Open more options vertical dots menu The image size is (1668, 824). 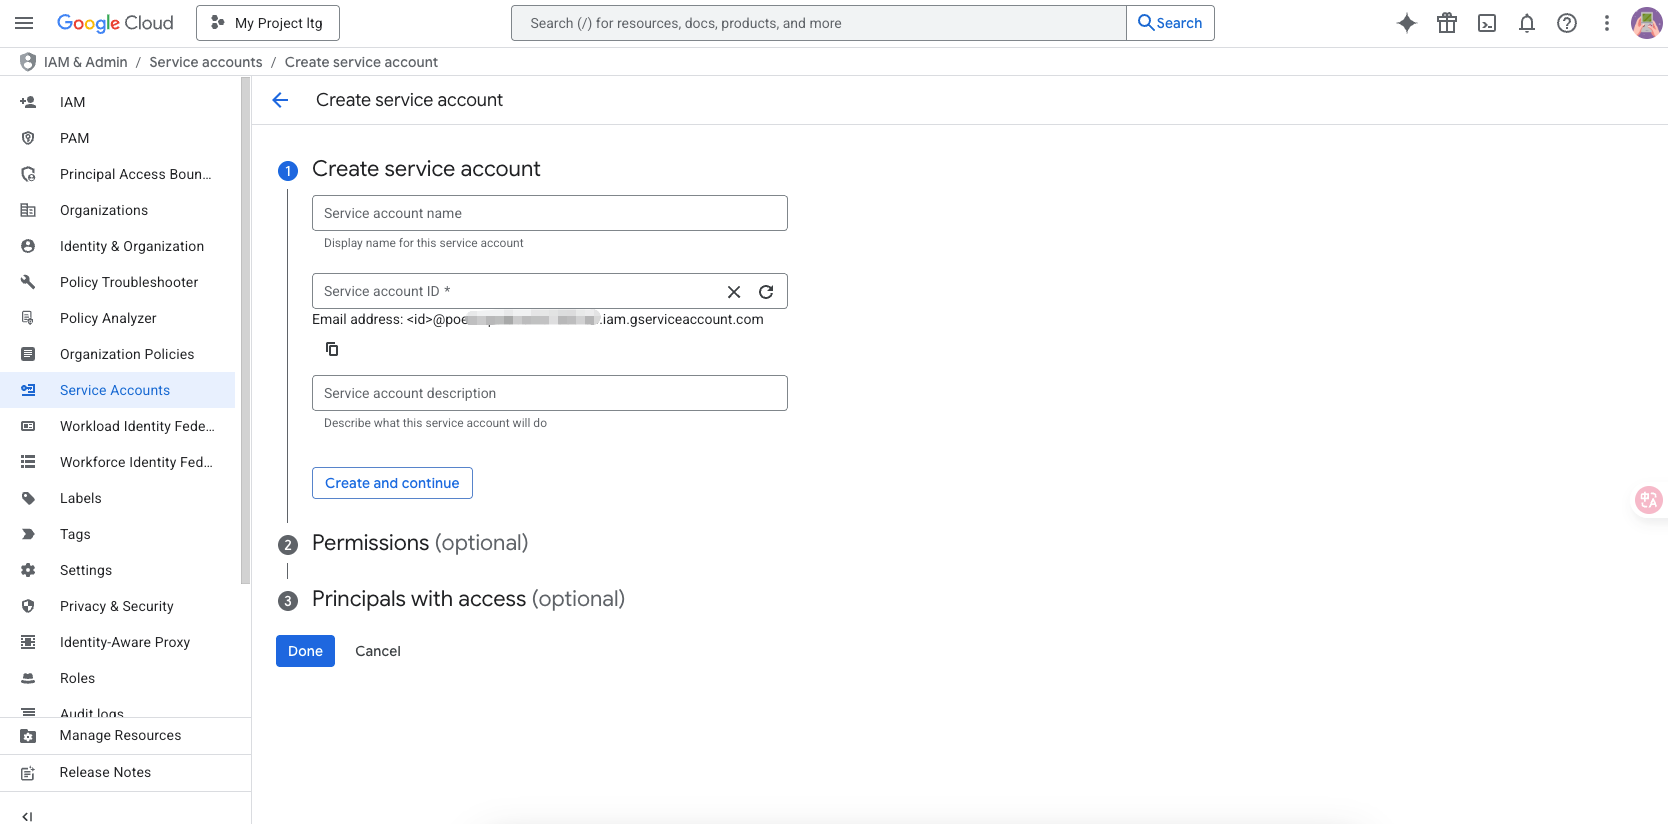pyautogui.click(x=1606, y=23)
